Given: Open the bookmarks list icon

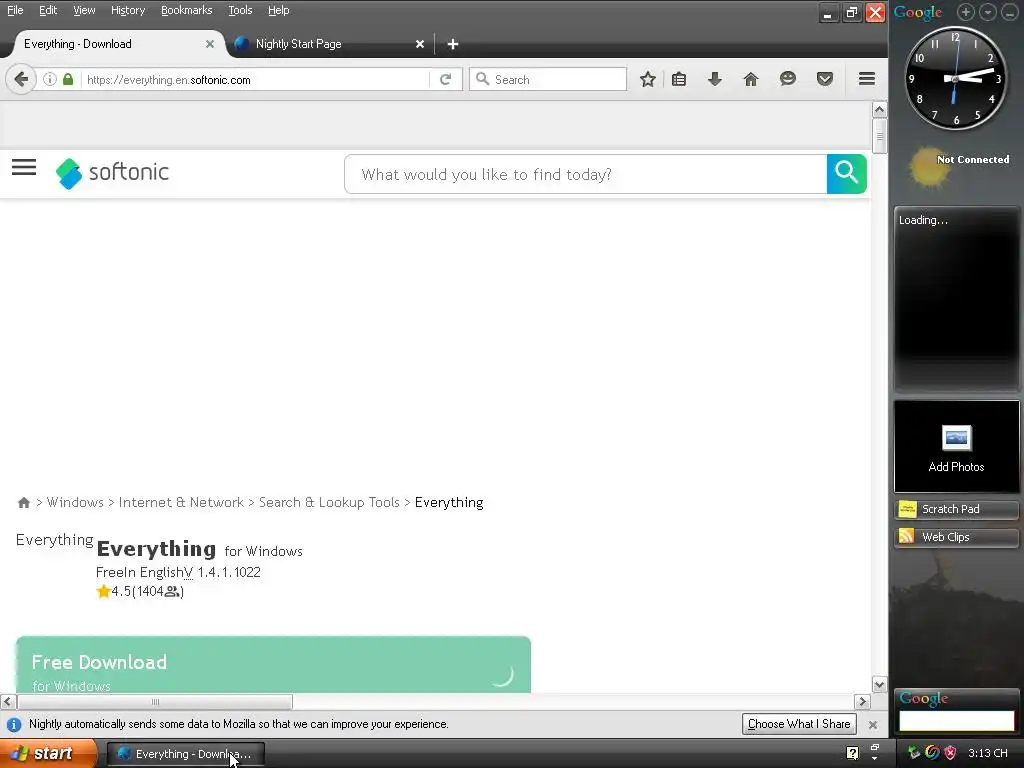Looking at the screenshot, I should pos(679,80).
